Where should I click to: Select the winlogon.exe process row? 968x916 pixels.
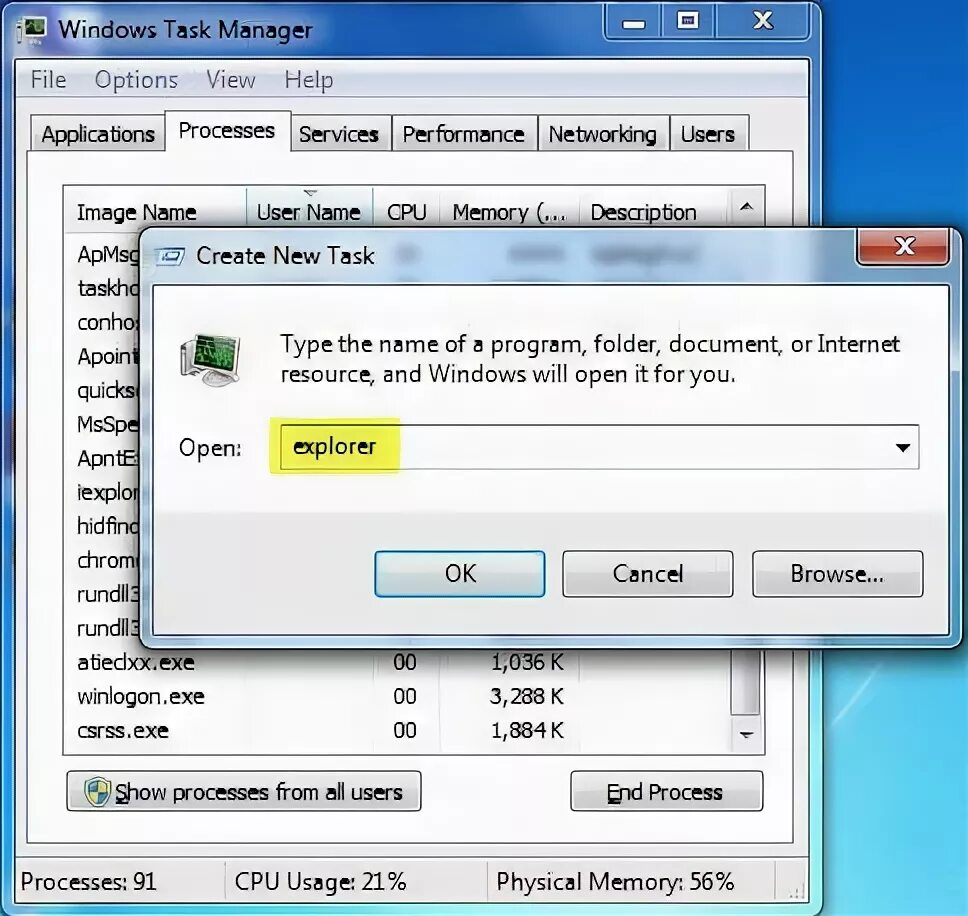pos(397,696)
